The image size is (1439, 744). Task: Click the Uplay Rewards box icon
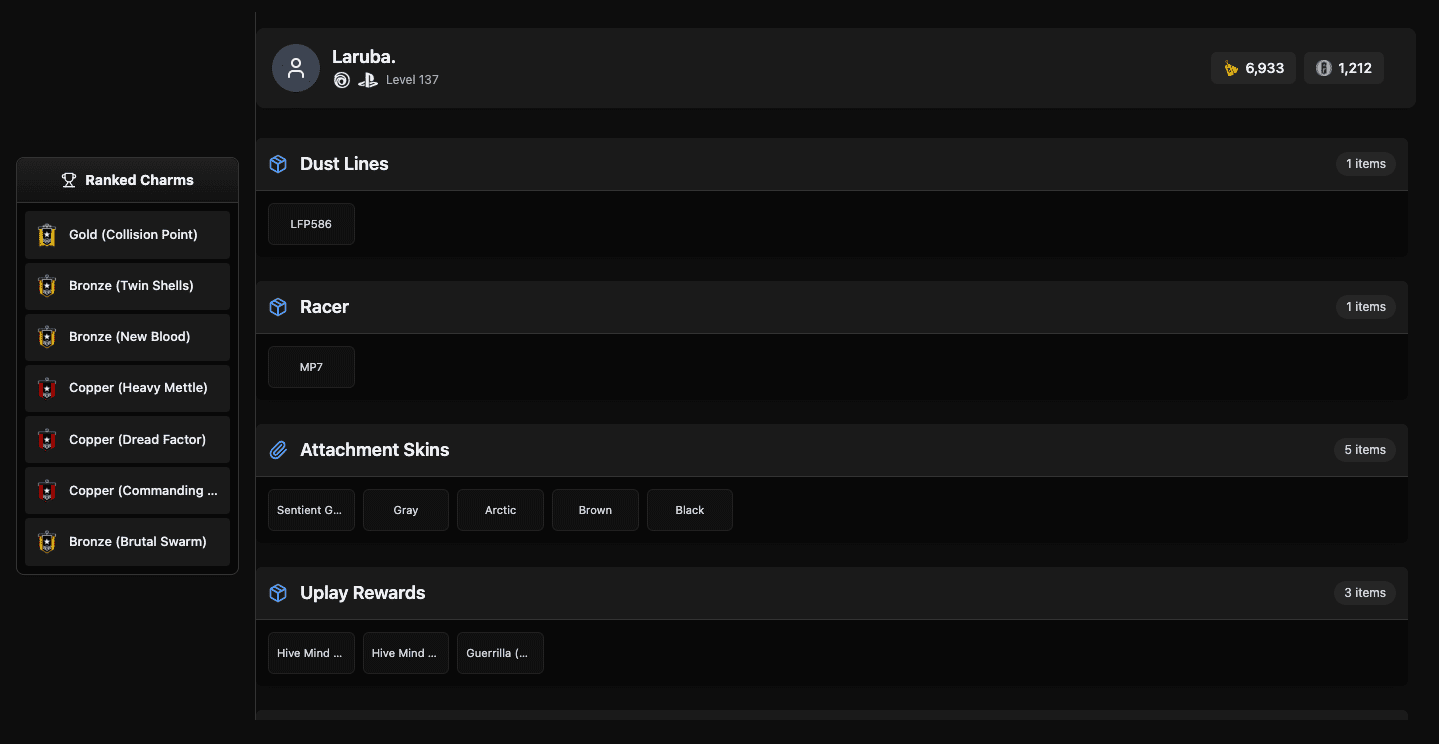(279, 593)
